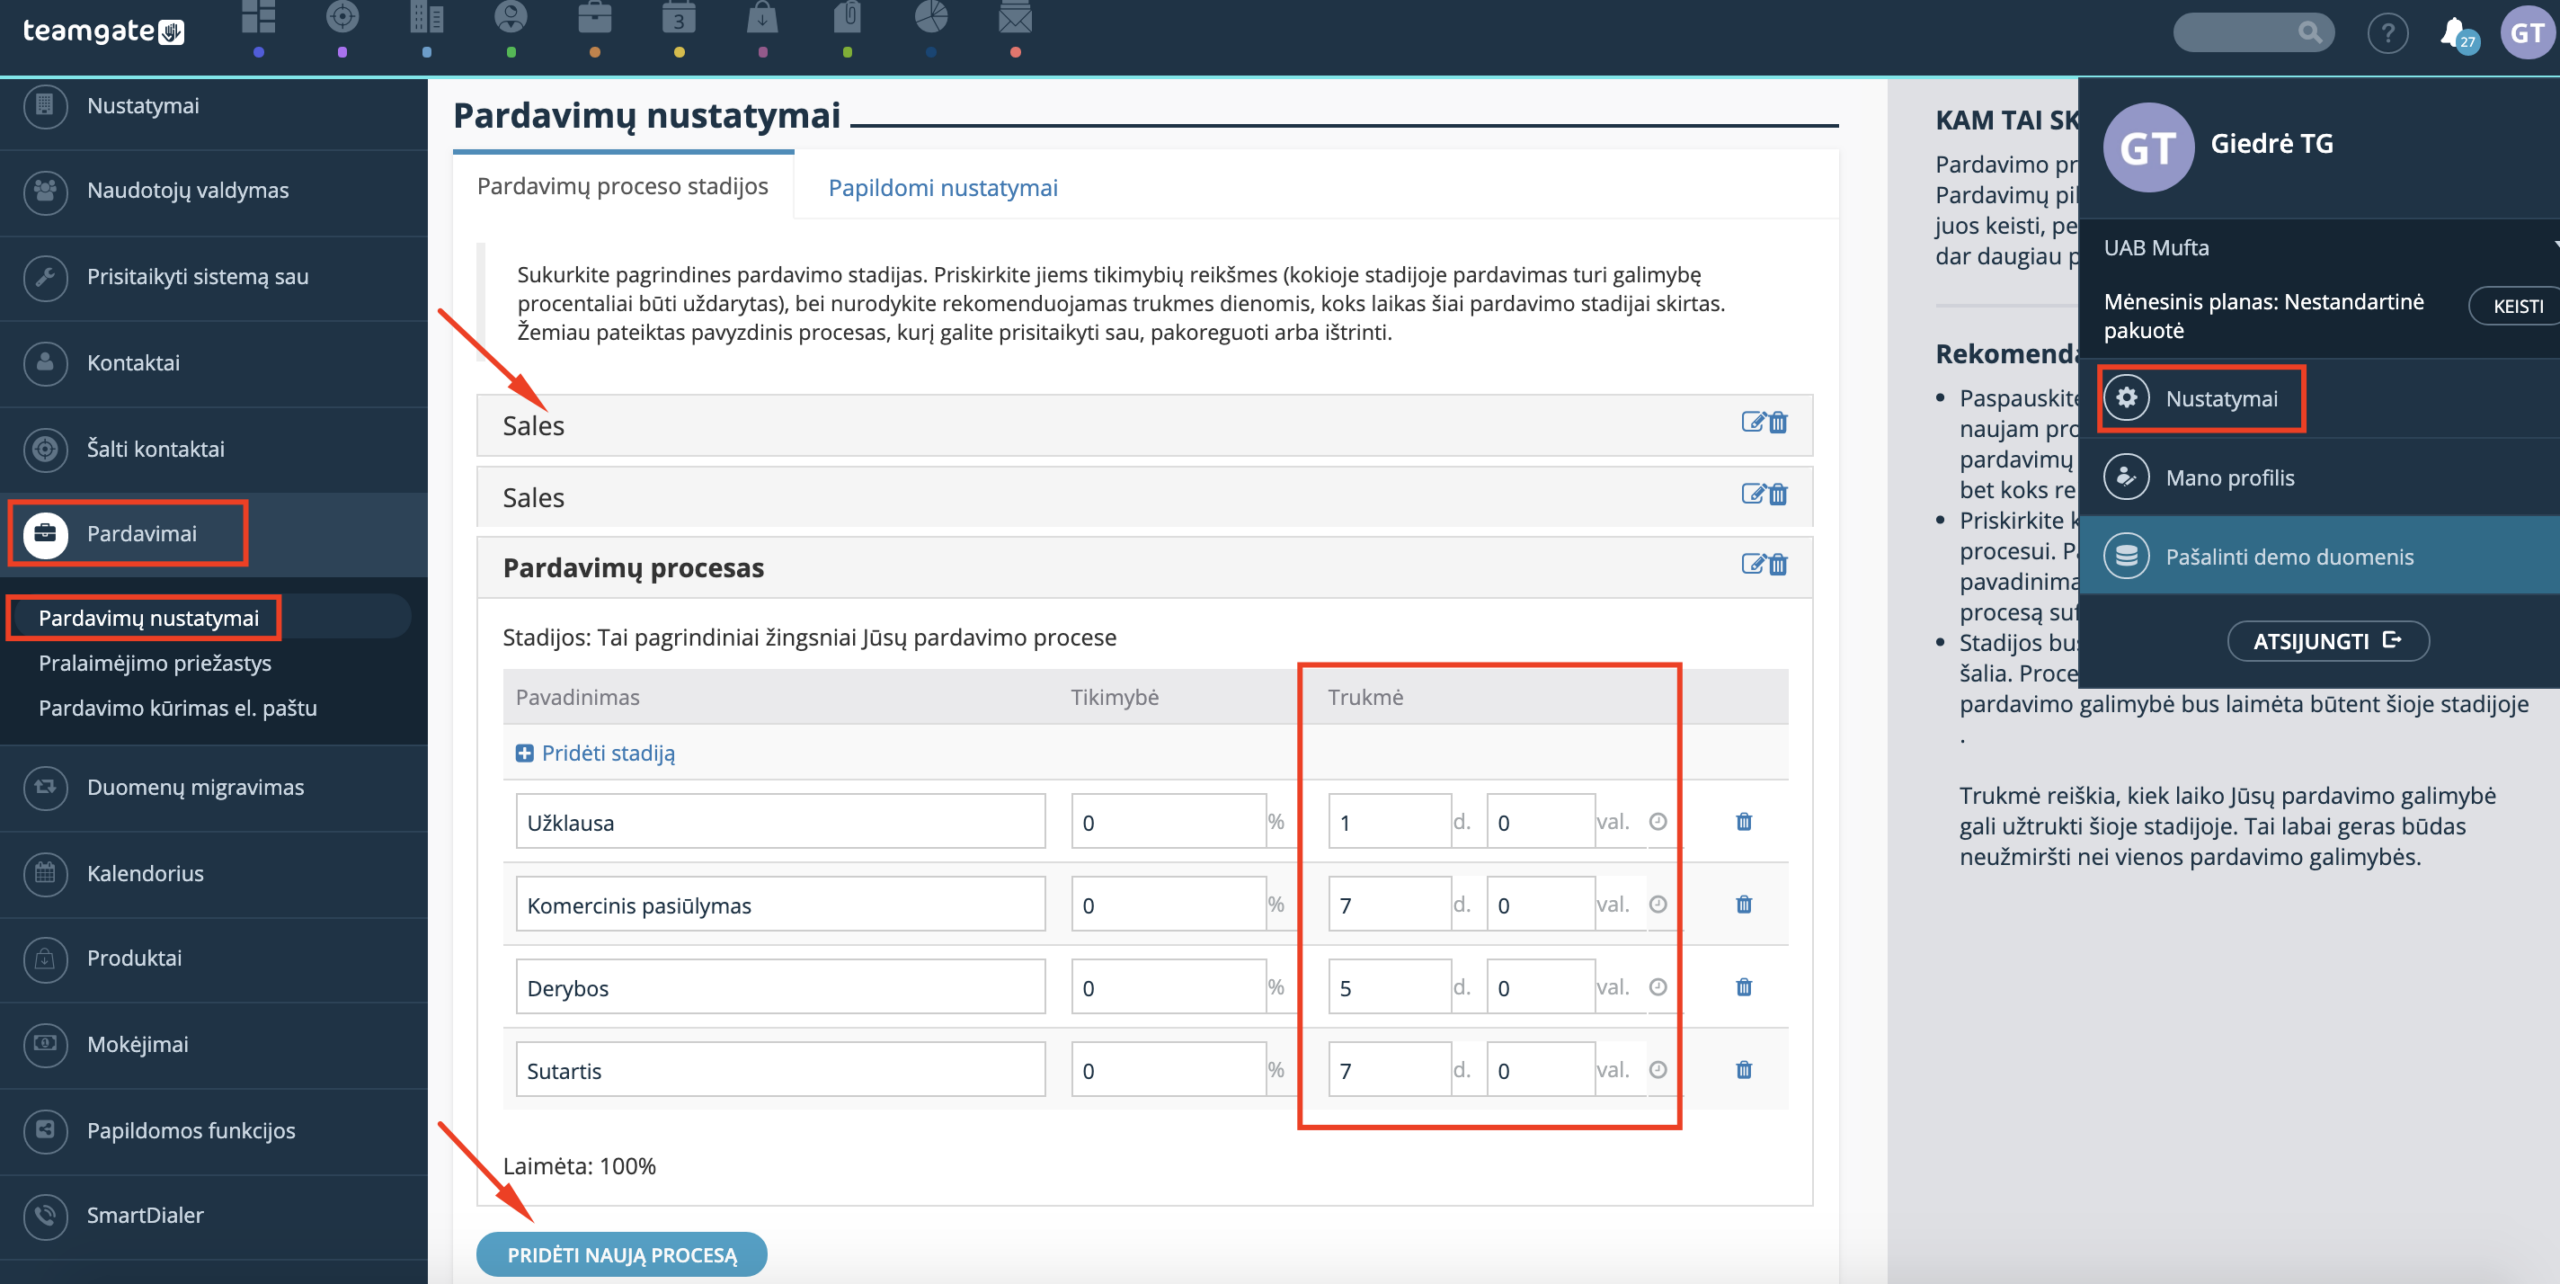Edit the Pardavimų procesas pipeline via pencil icon
2560x1284 pixels.
pyautogui.click(x=1753, y=565)
